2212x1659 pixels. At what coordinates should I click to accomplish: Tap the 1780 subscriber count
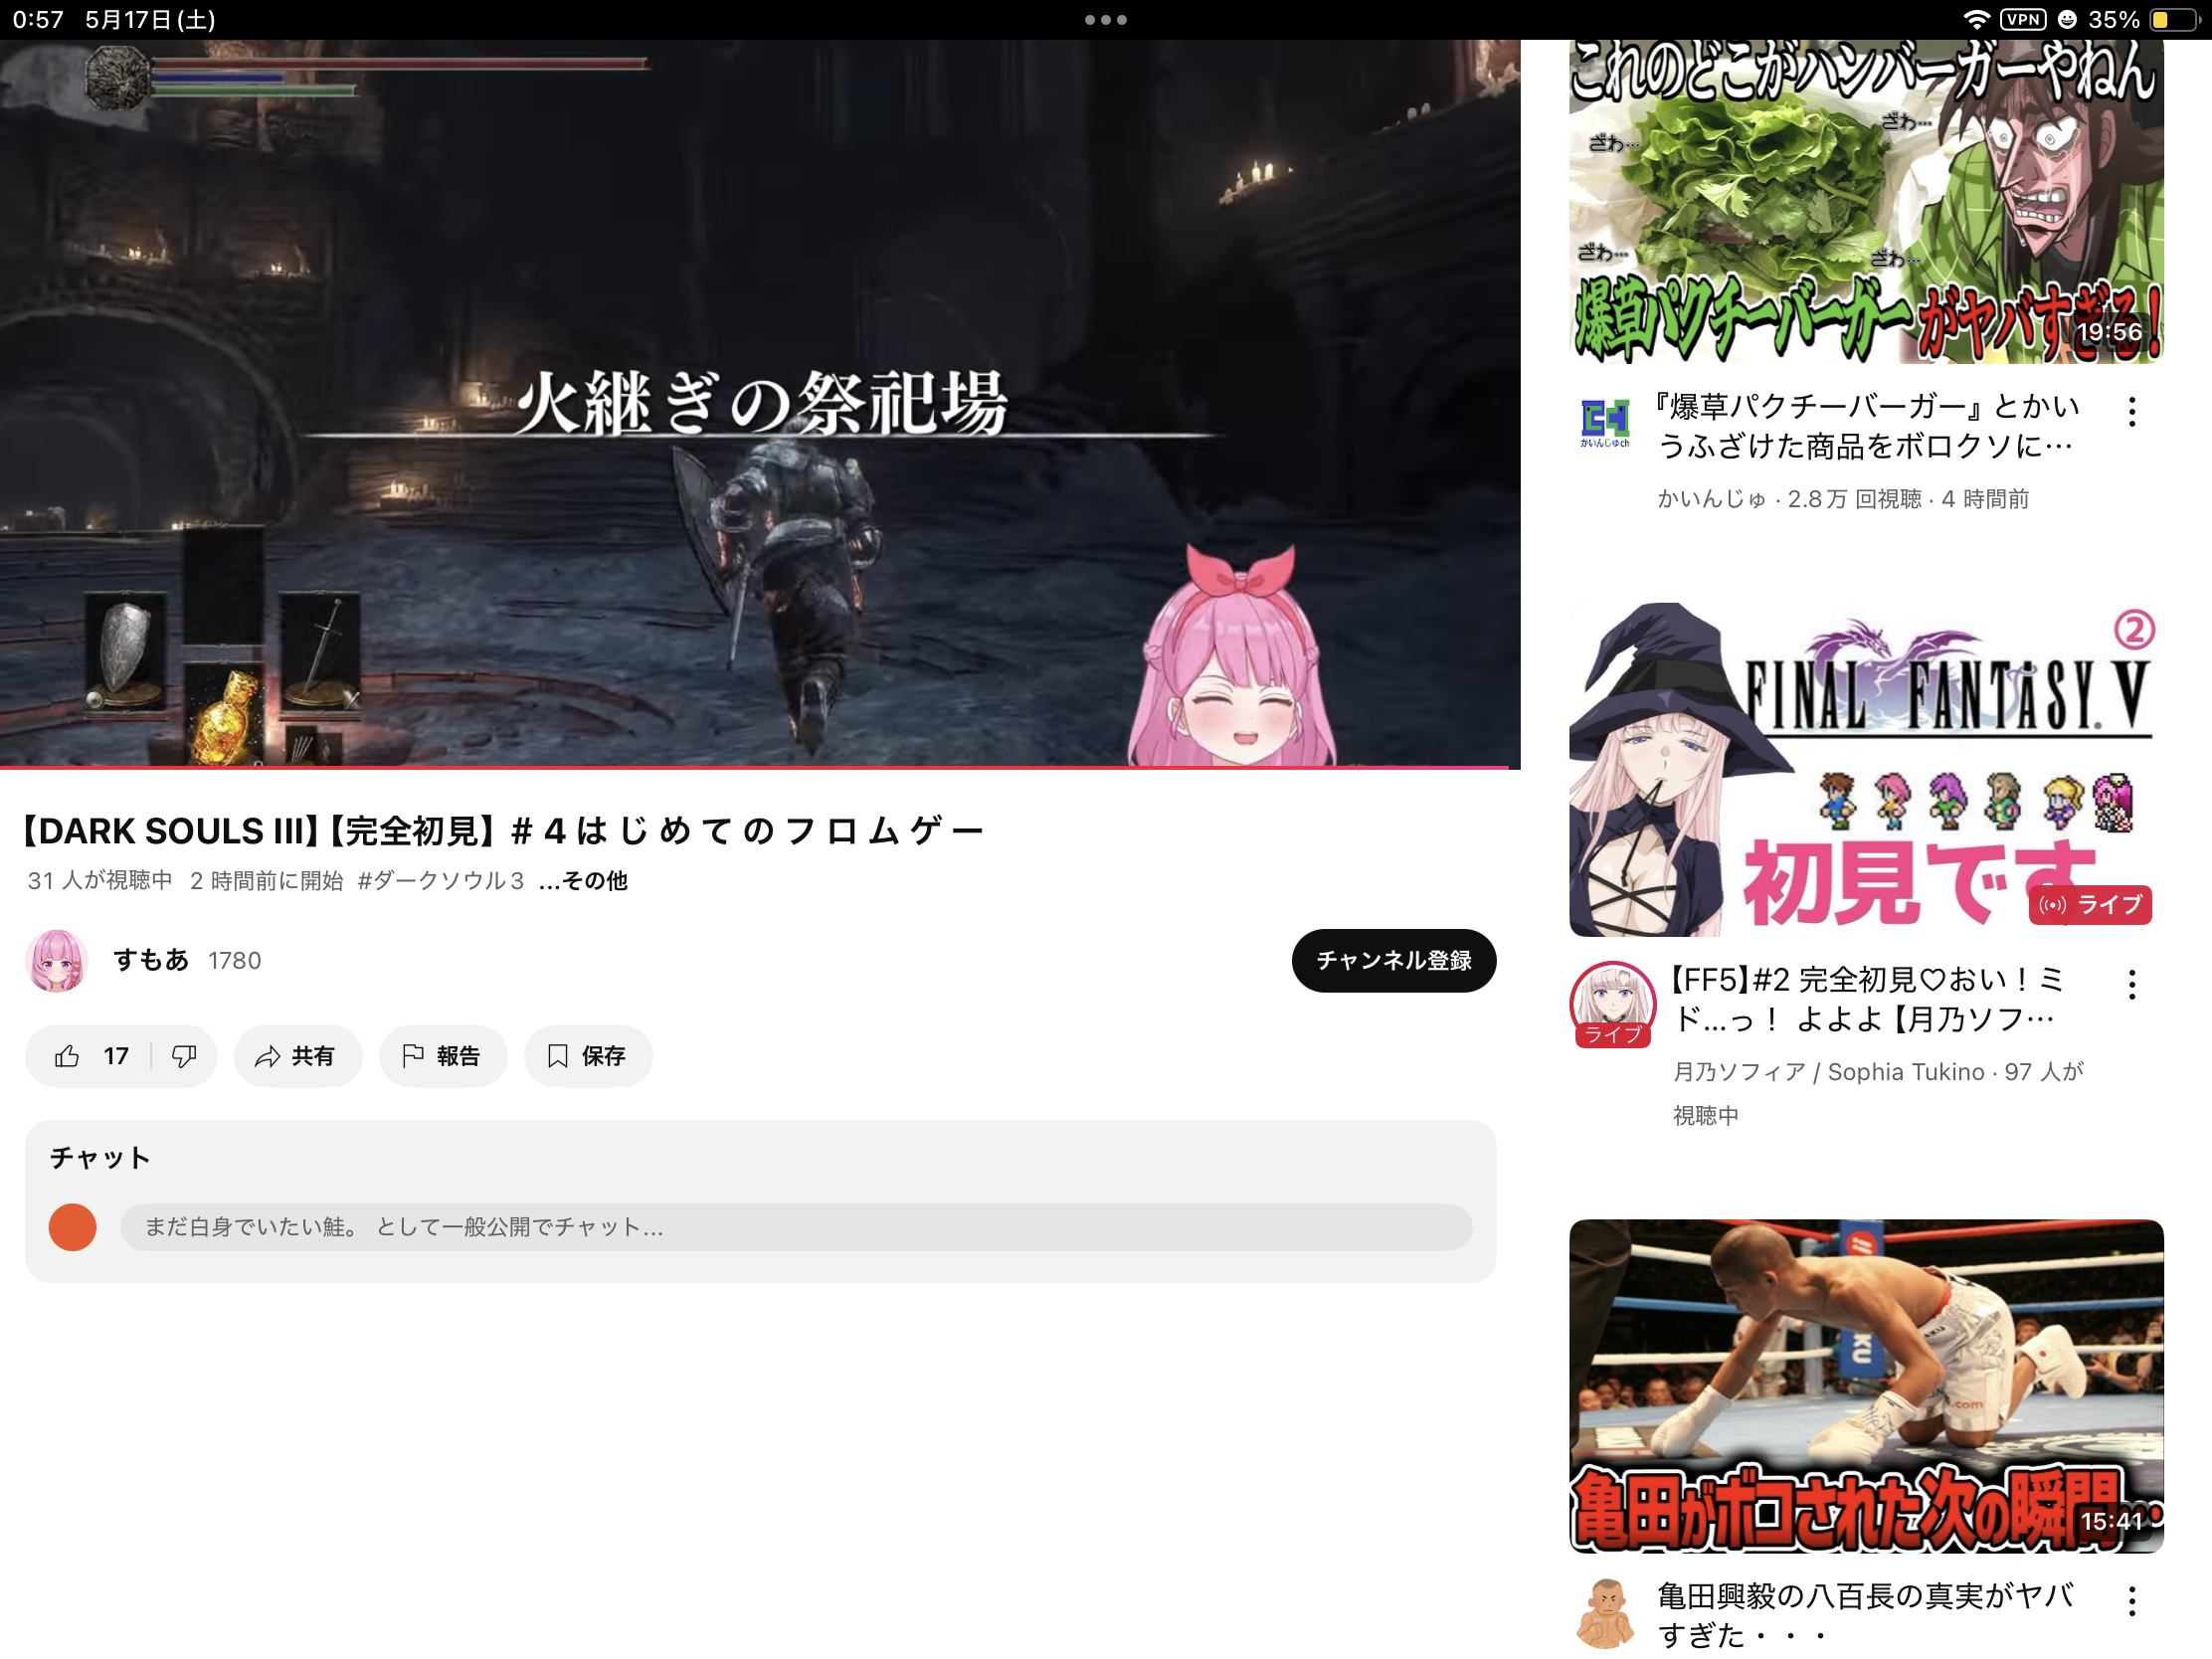(x=234, y=961)
